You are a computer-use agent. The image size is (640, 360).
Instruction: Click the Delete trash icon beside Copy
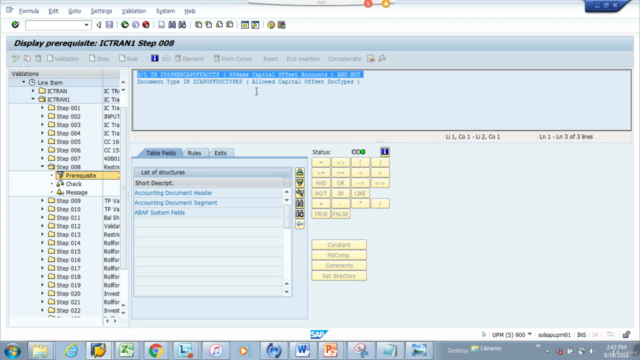[38, 58]
